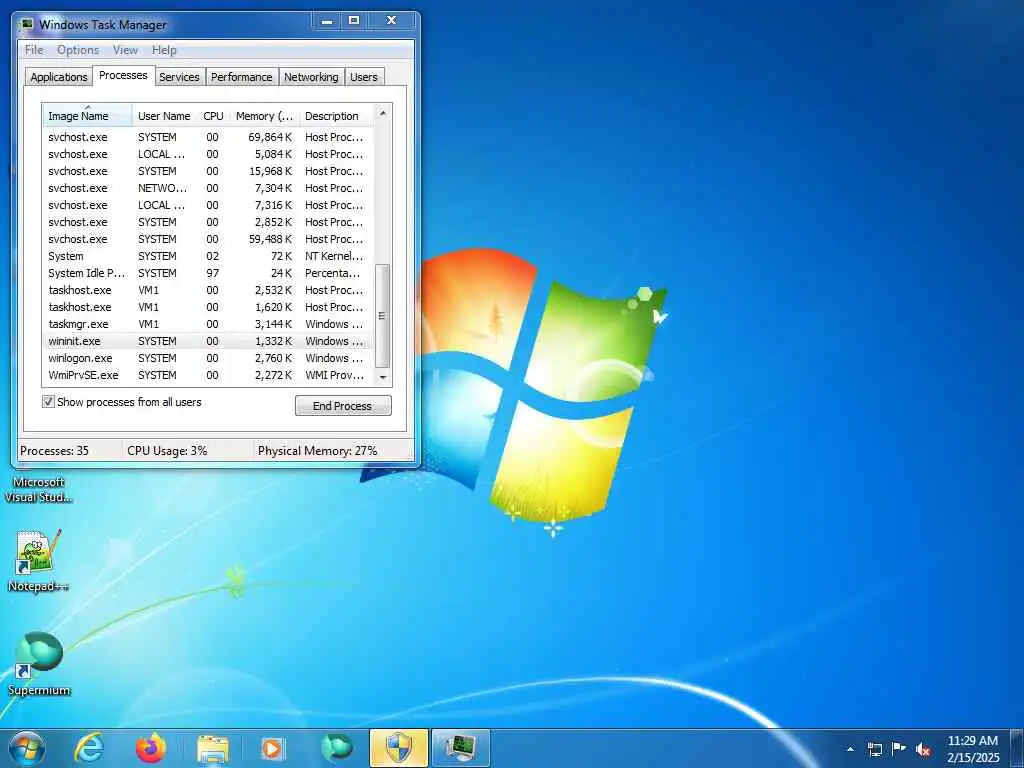Open the View menu
1024x768 pixels.
125,50
